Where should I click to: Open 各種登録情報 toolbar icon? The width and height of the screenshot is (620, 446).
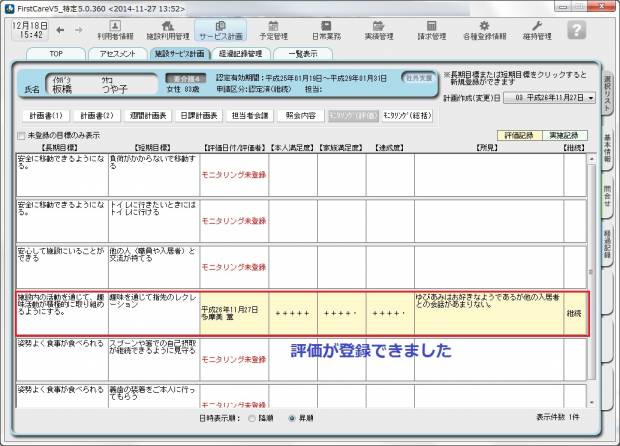488,29
